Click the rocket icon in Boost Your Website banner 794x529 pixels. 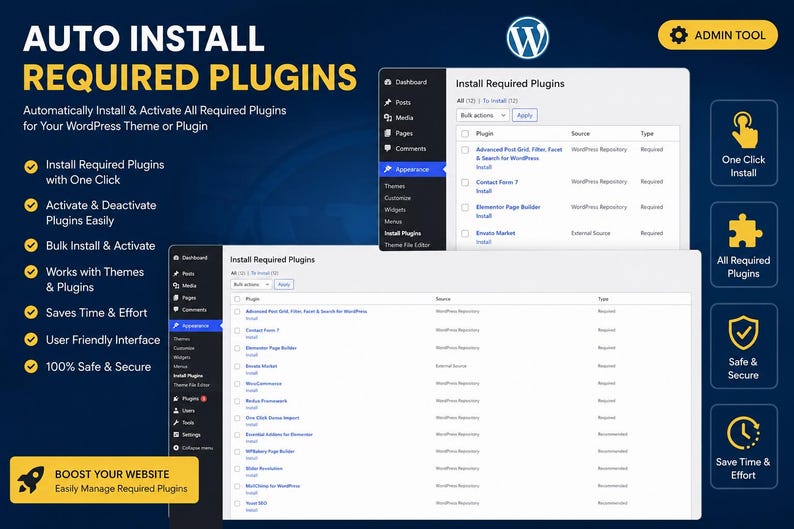pos(31,479)
